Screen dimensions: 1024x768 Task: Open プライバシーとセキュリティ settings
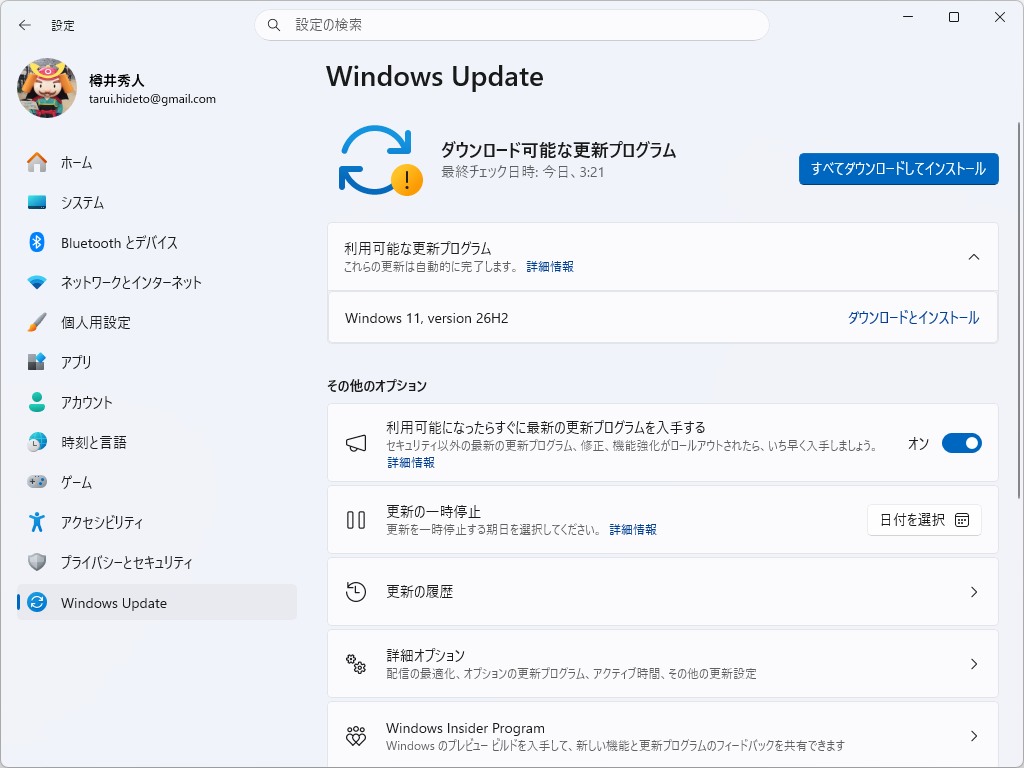pyautogui.click(x=157, y=562)
